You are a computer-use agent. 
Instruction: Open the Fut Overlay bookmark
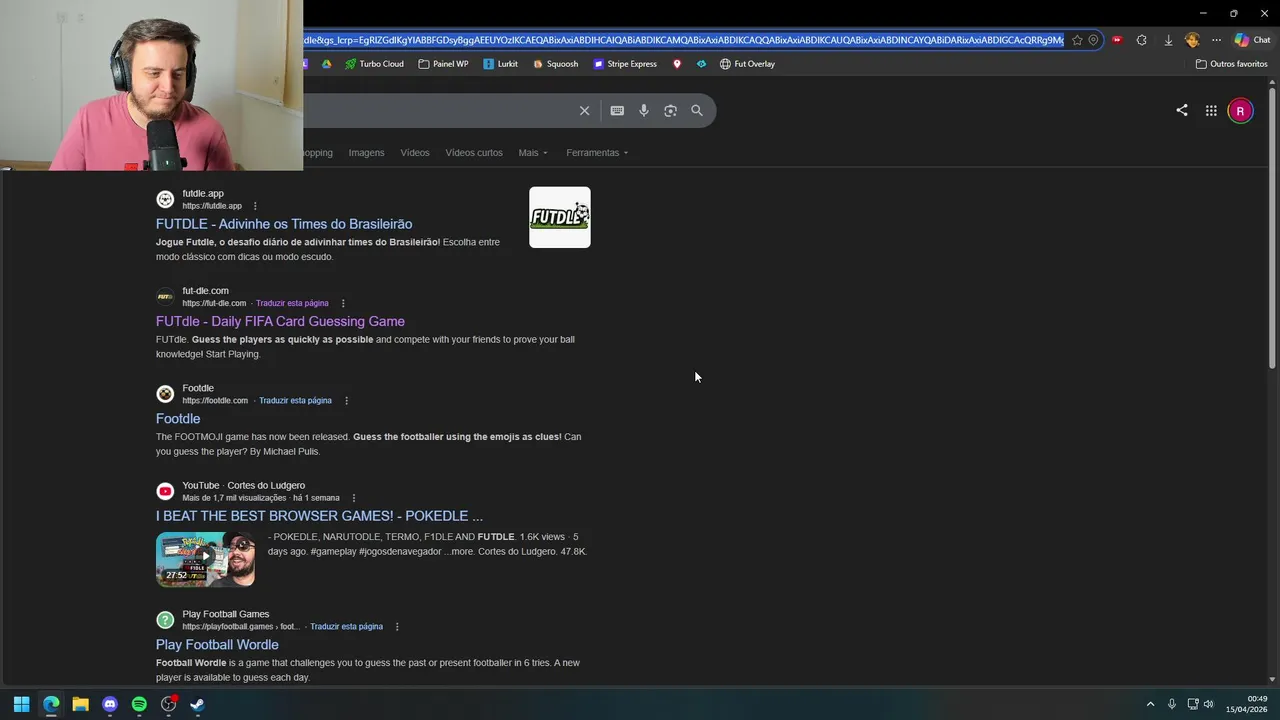pos(747,64)
